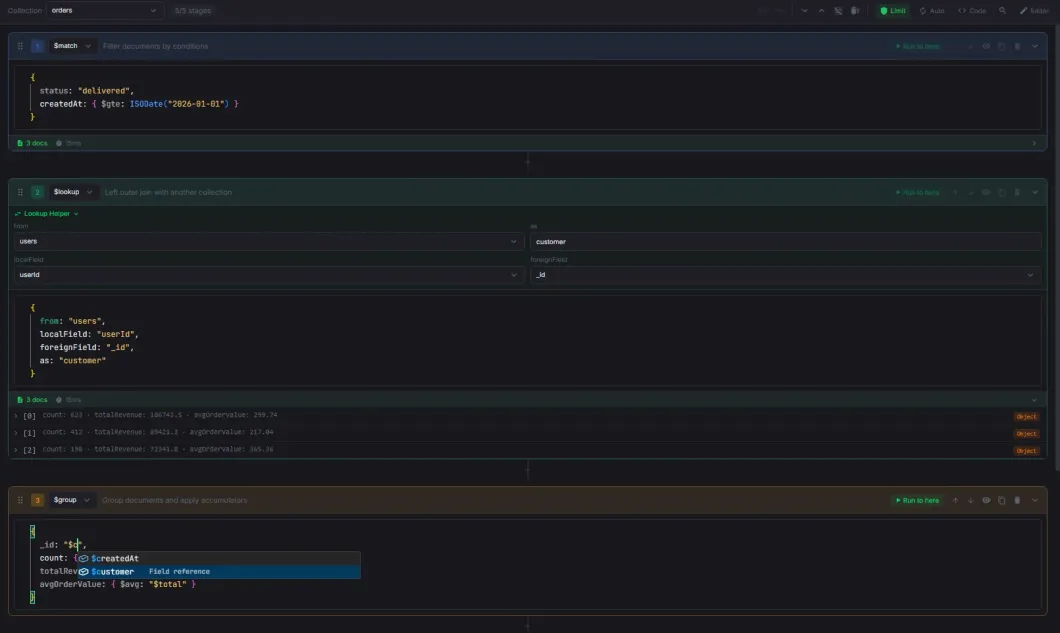Collapse all stages with the toolbar chevron icon
Viewport: 1060px width, 633px height.
coord(804,10)
